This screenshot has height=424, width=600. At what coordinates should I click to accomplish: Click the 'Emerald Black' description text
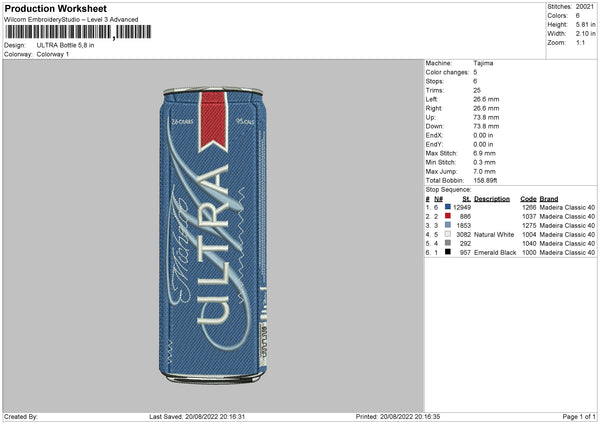point(495,253)
